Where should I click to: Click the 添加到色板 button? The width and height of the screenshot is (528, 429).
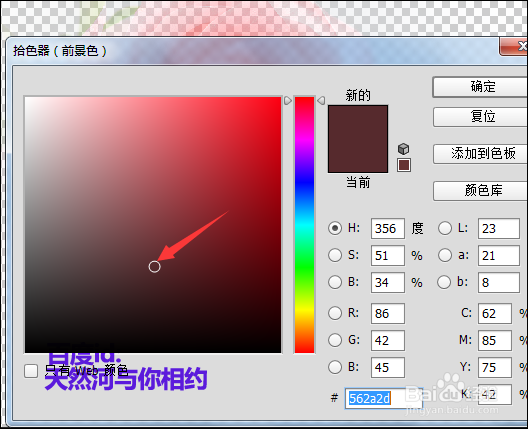[x=481, y=154]
